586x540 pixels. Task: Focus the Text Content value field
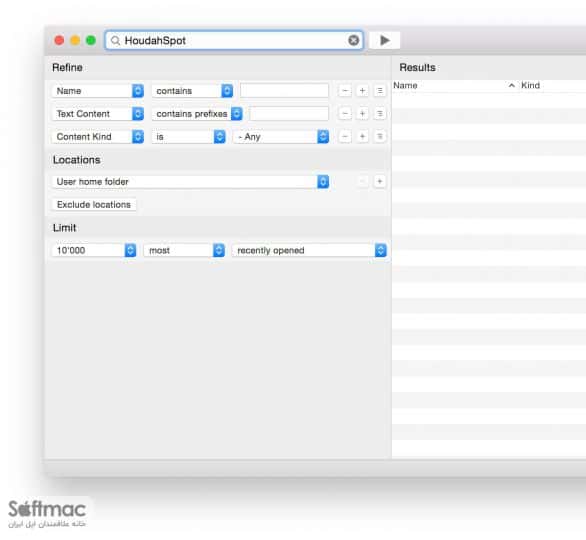[289, 114]
